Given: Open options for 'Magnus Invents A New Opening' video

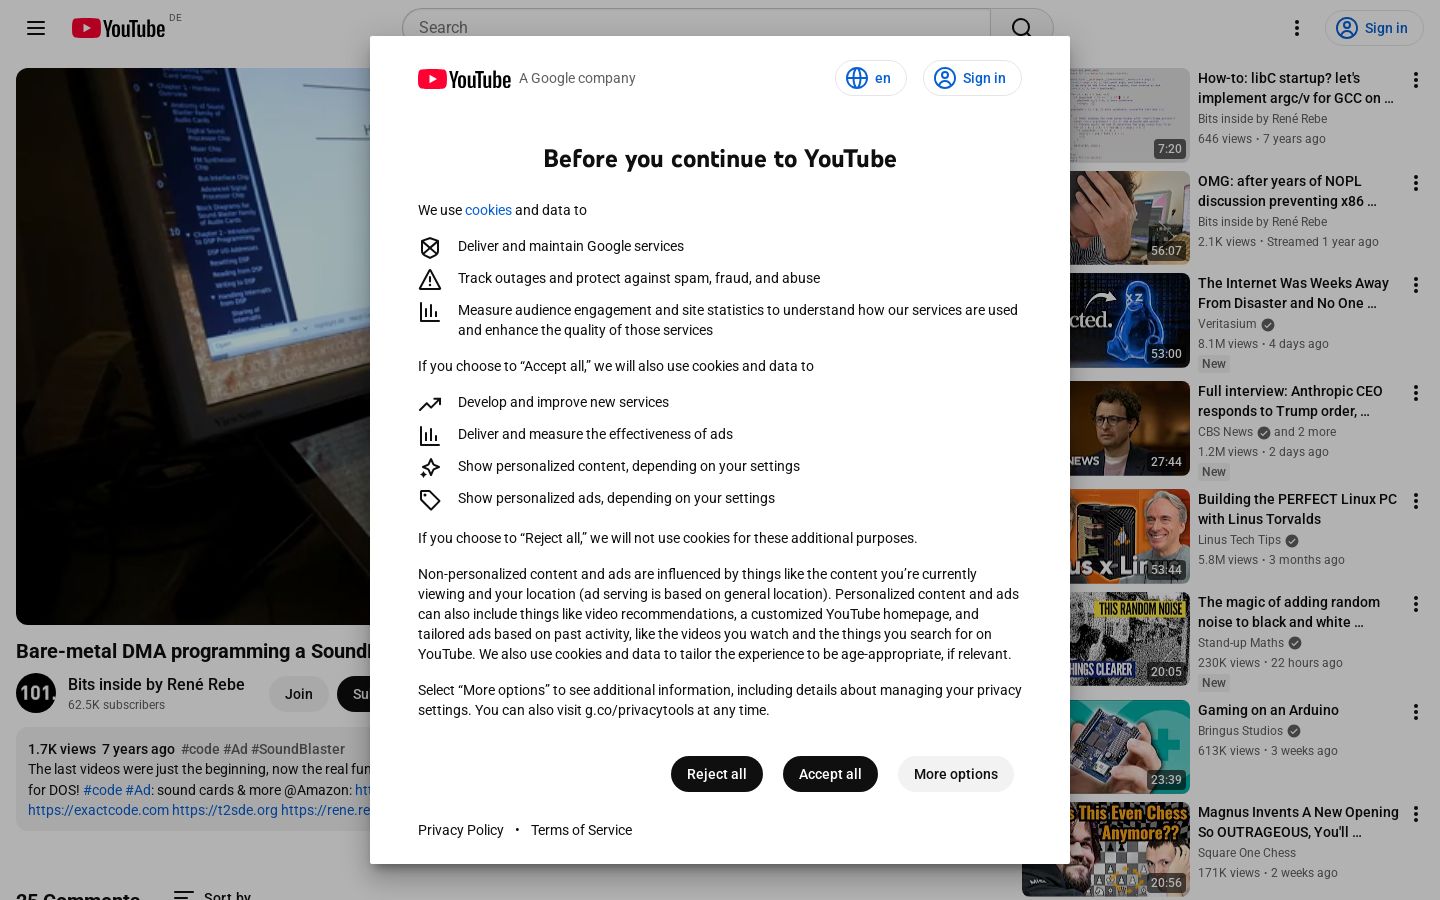Looking at the screenshot, I should pos(1416,814).
